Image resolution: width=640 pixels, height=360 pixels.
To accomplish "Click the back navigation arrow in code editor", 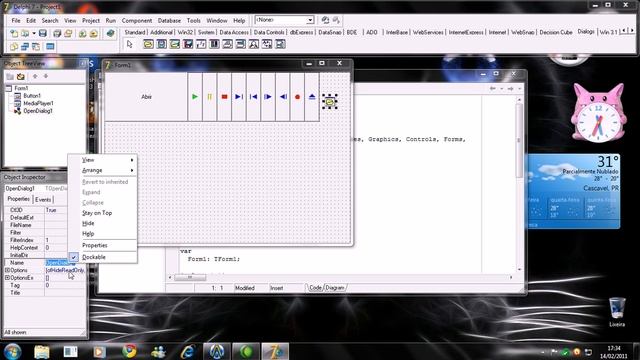I will click(493, 89).
